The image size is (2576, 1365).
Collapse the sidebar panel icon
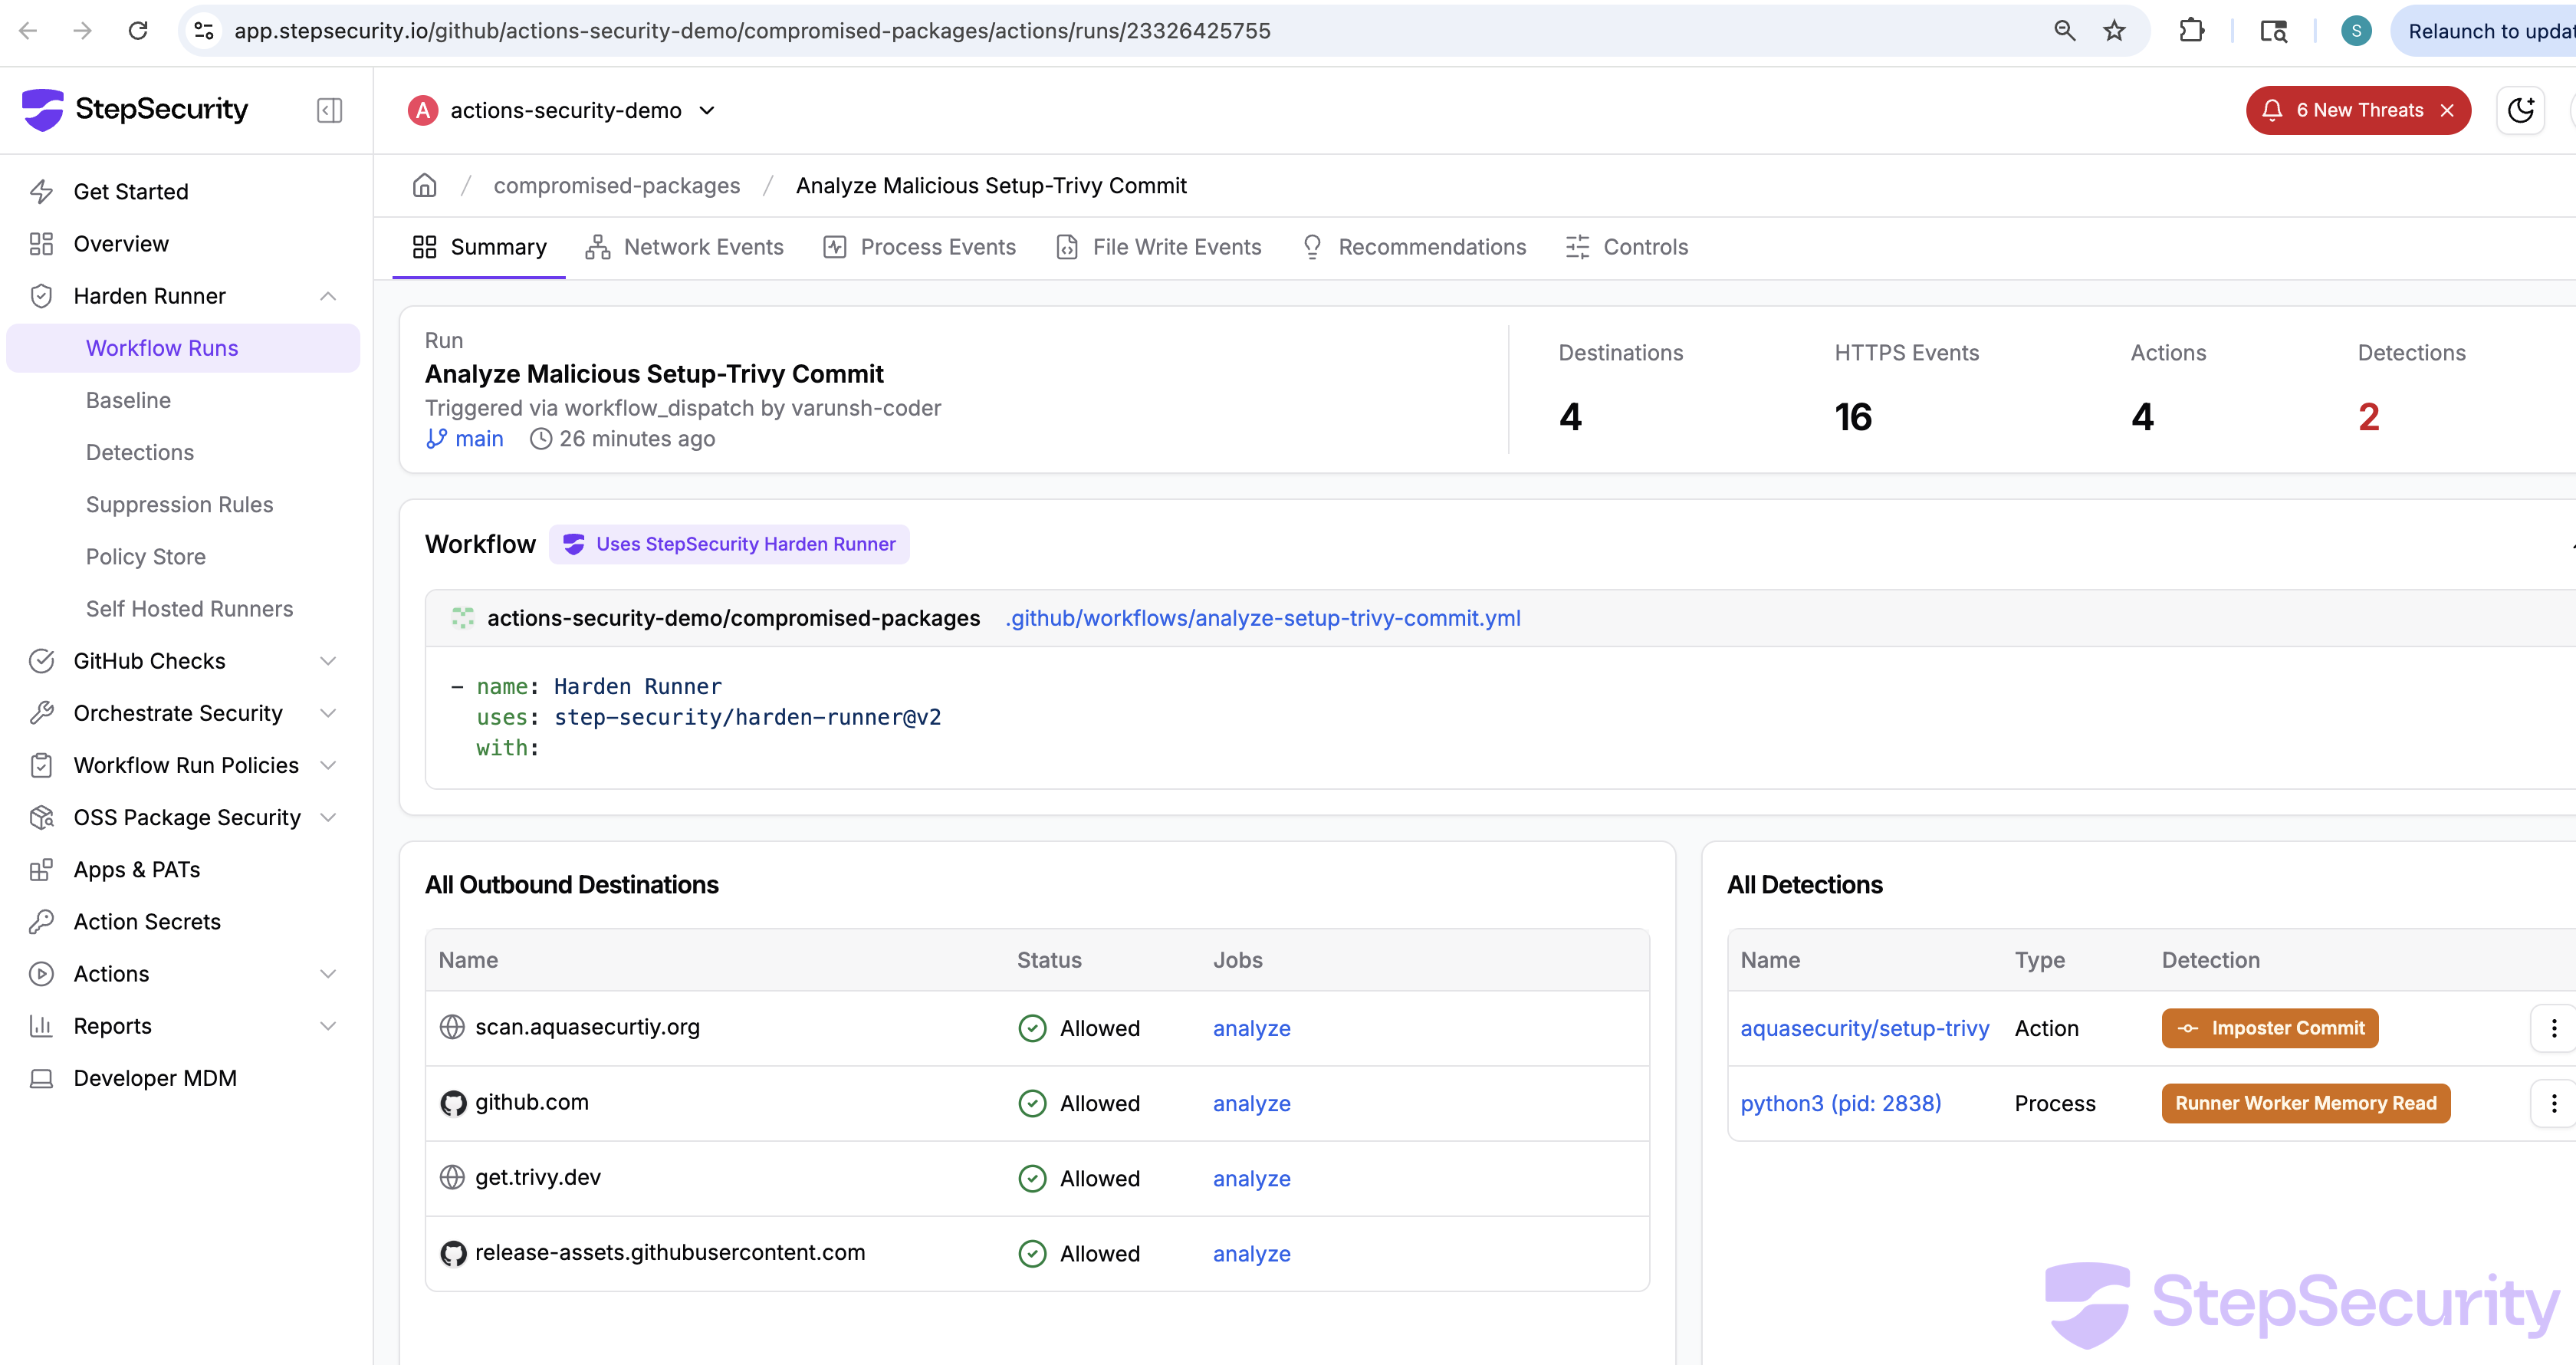coord(329,110)
